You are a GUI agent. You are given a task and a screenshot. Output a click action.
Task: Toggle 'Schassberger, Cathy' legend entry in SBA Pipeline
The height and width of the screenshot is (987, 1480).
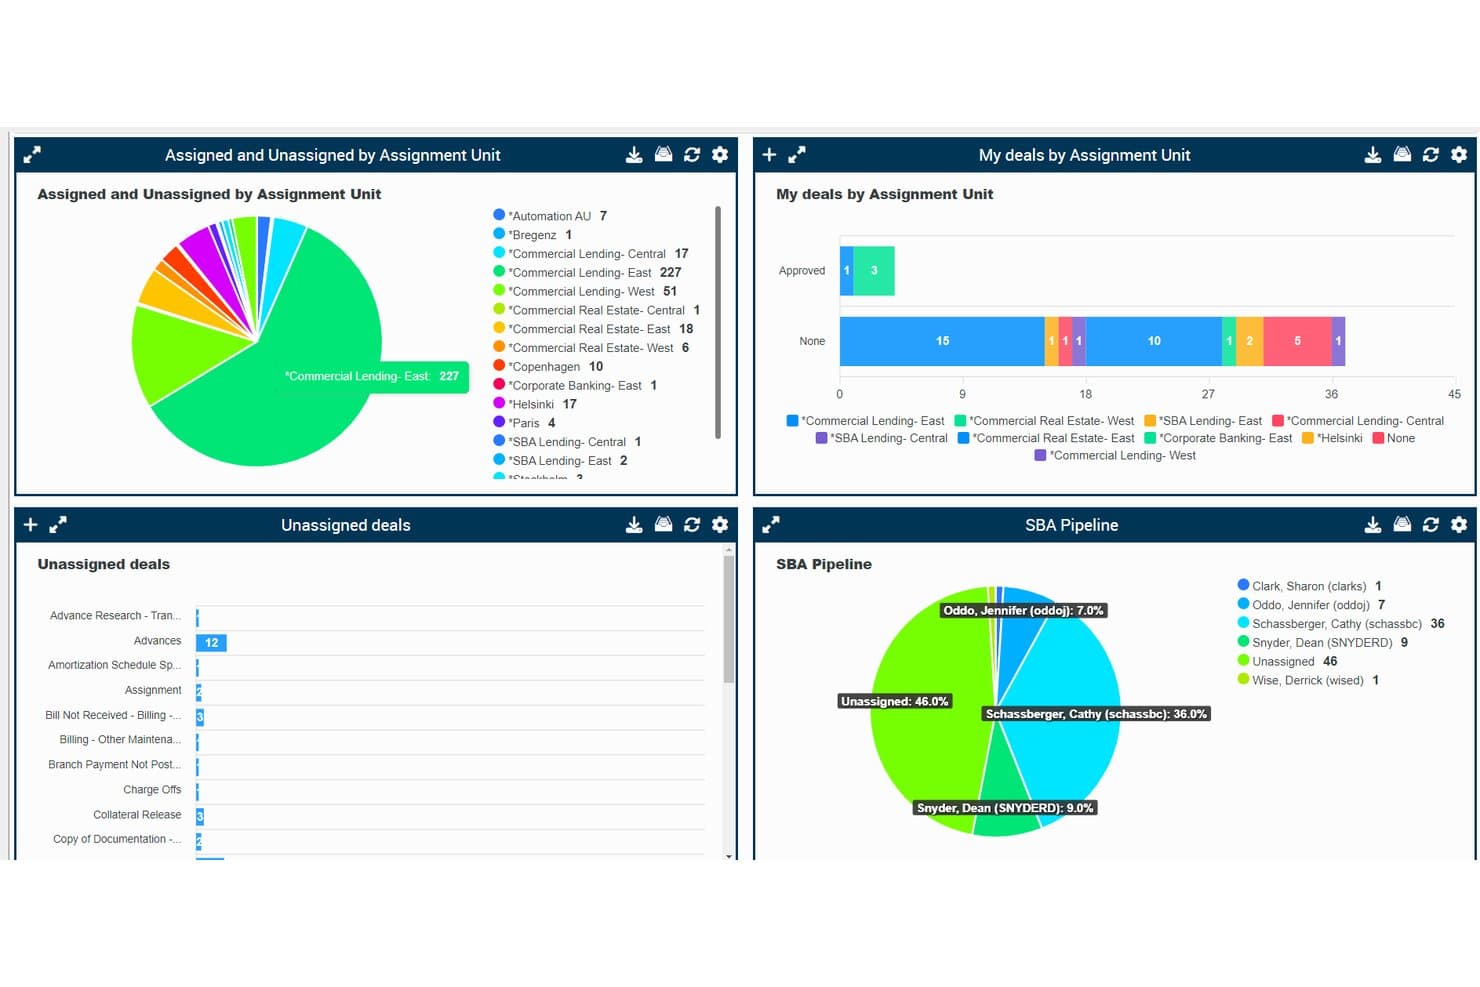(x=1341, y=623)
